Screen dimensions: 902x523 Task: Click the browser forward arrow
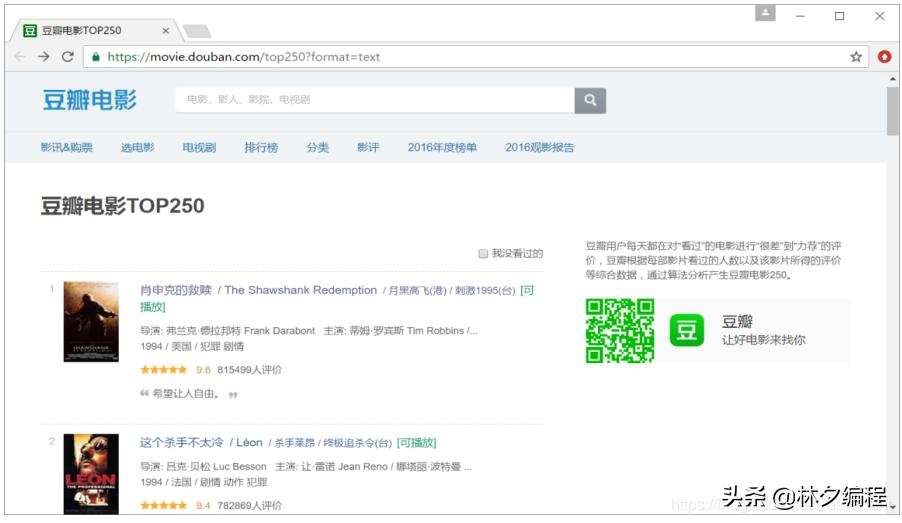[44, 56]
